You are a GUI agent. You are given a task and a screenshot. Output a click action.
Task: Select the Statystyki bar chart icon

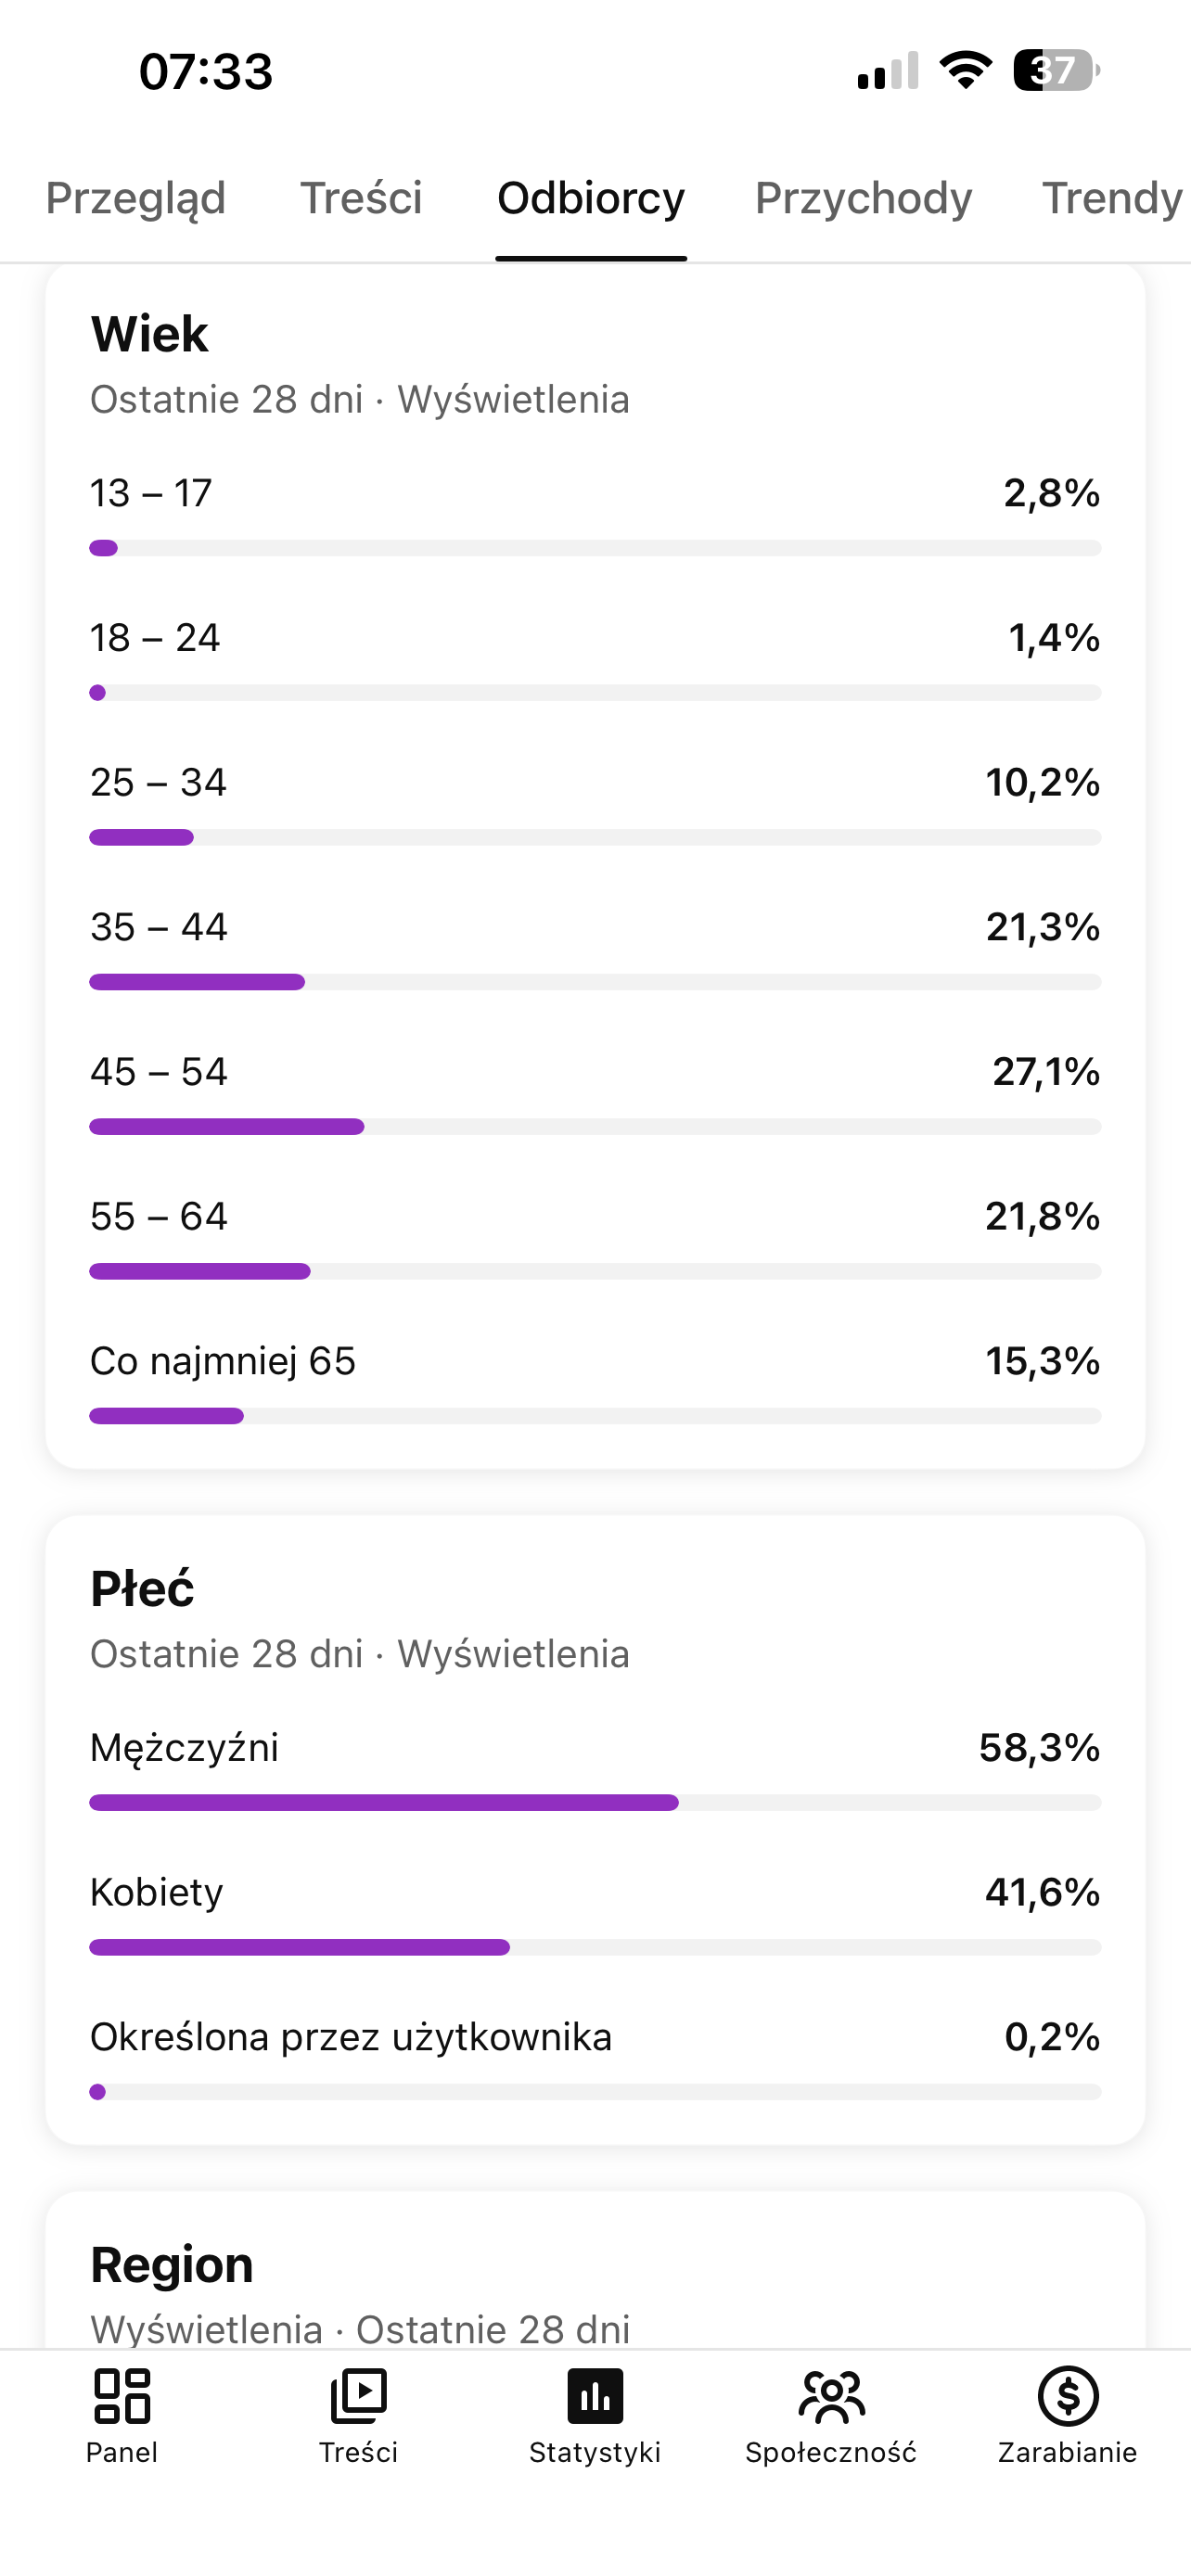[595, 2396]
